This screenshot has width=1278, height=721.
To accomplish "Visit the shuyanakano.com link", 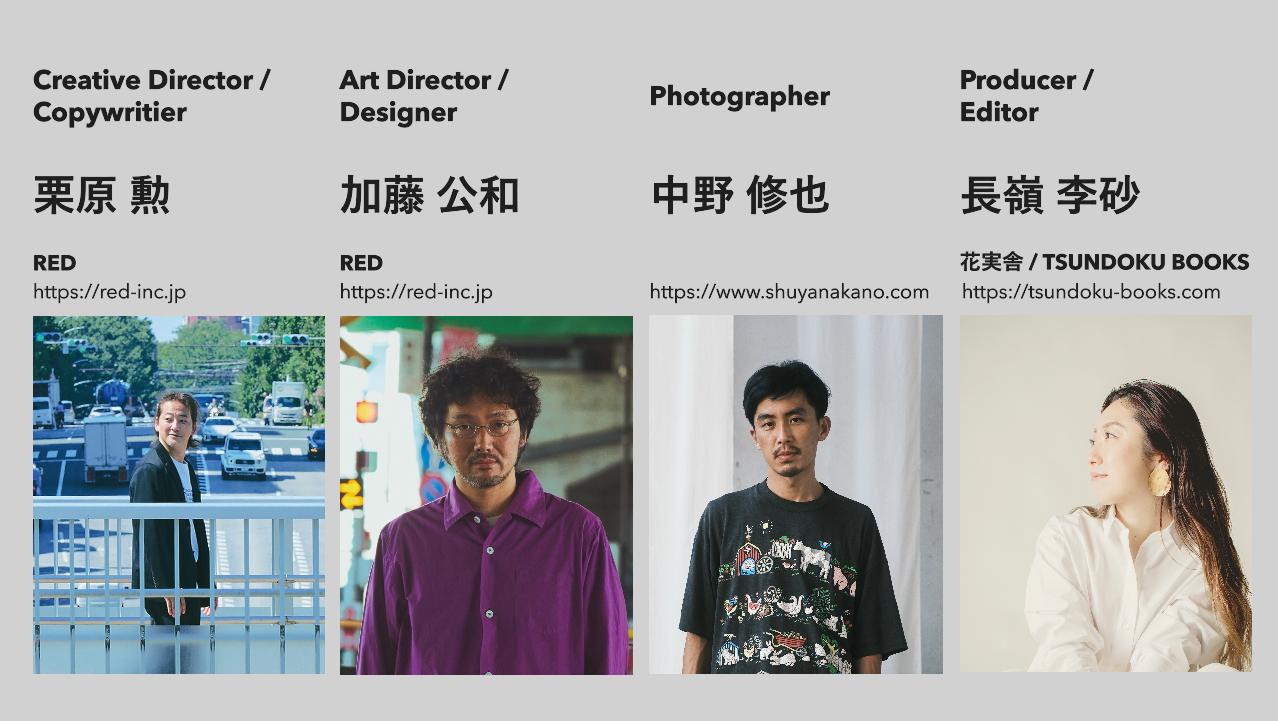I will pos(789,292).
